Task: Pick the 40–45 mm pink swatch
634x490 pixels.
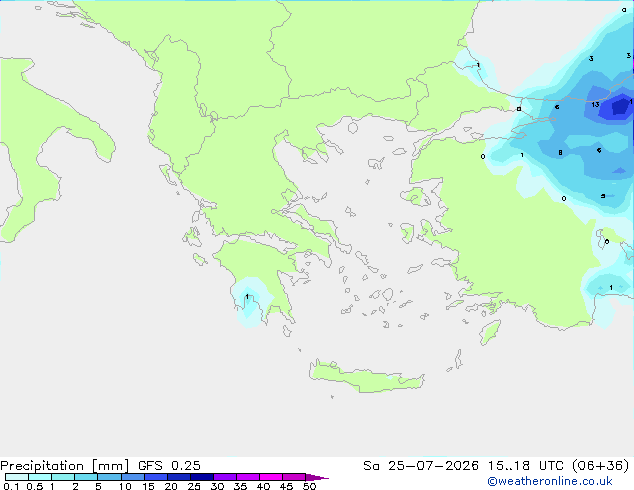Action: 271,477
